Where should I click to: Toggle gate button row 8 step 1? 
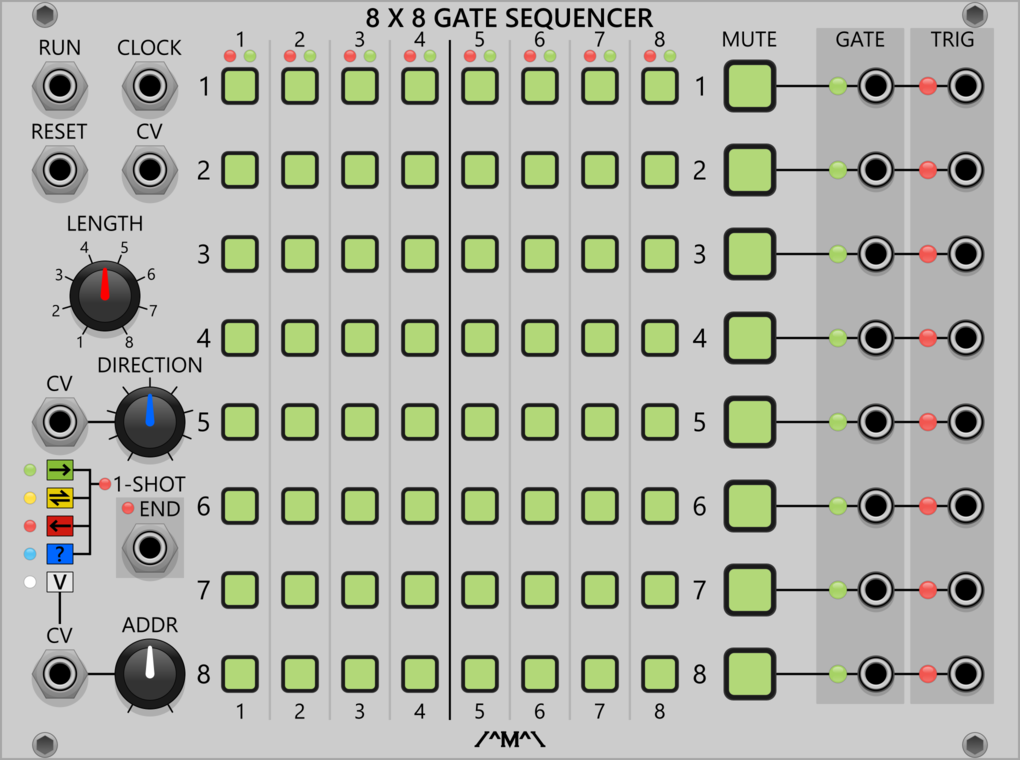pos(240,673)
